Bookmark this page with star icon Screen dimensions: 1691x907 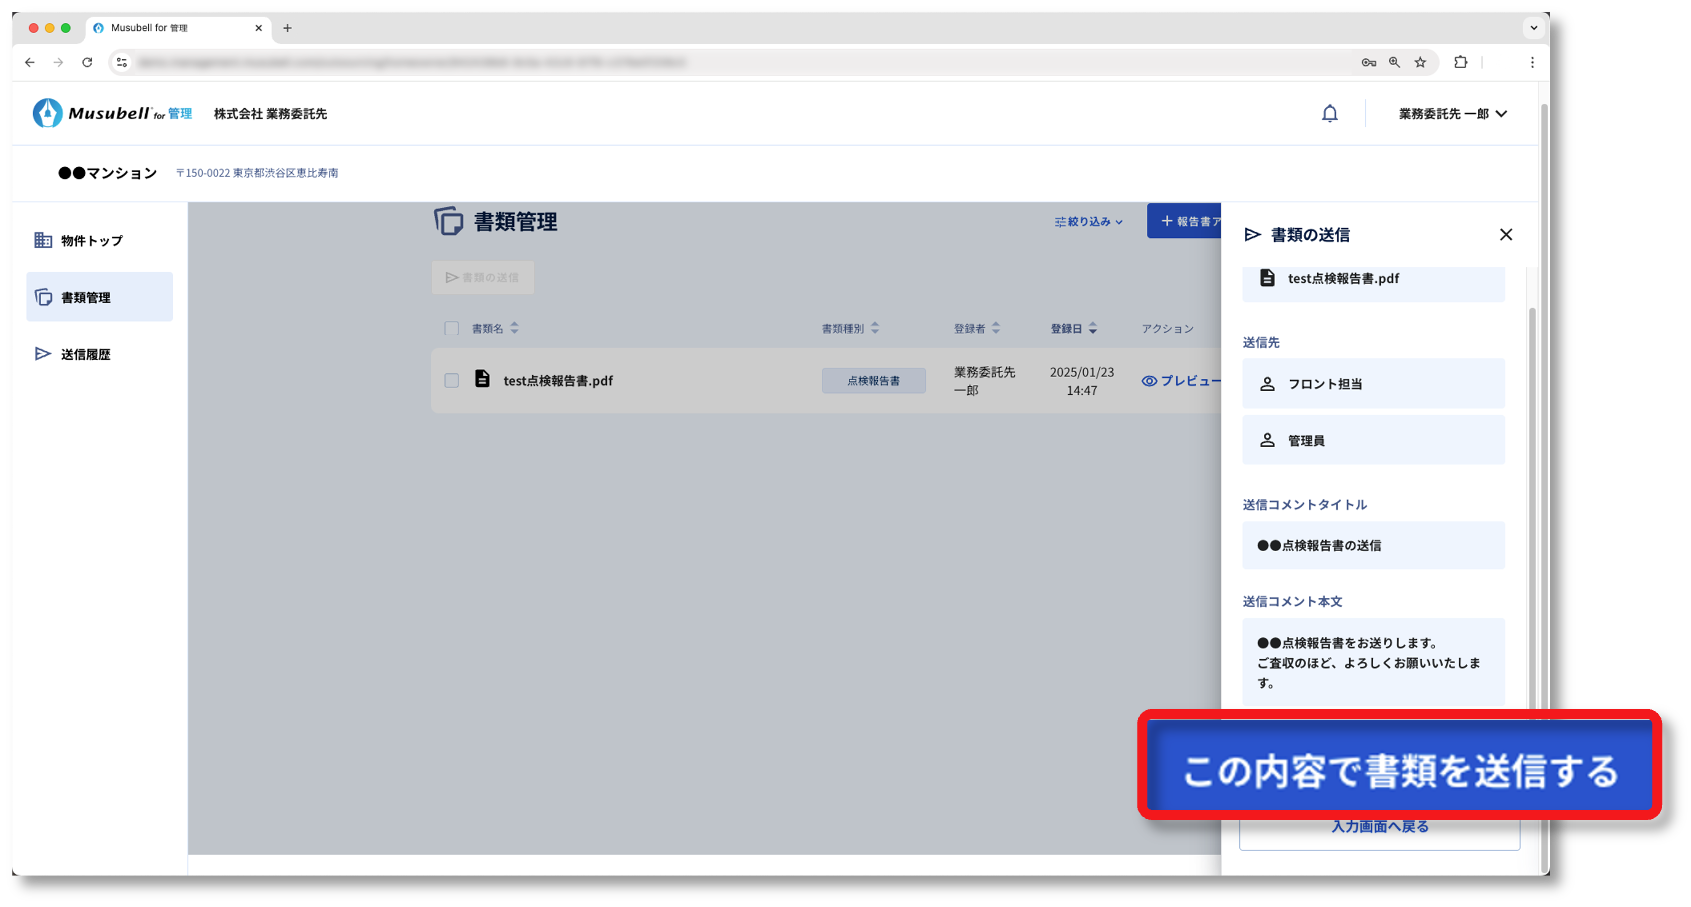click(x=1420, y=62)
